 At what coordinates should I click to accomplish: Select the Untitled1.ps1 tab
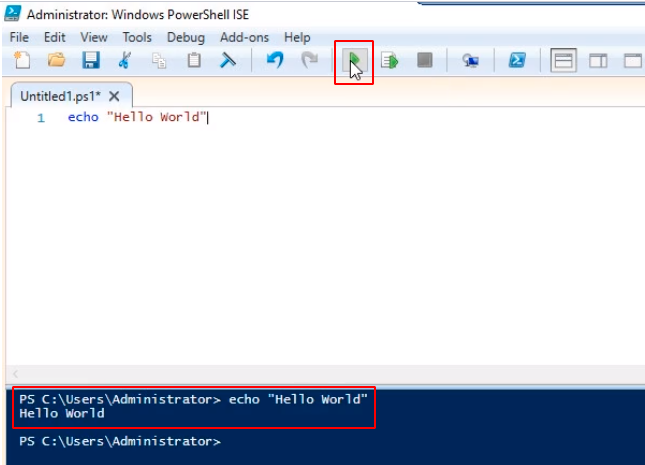tap(60, 96)
